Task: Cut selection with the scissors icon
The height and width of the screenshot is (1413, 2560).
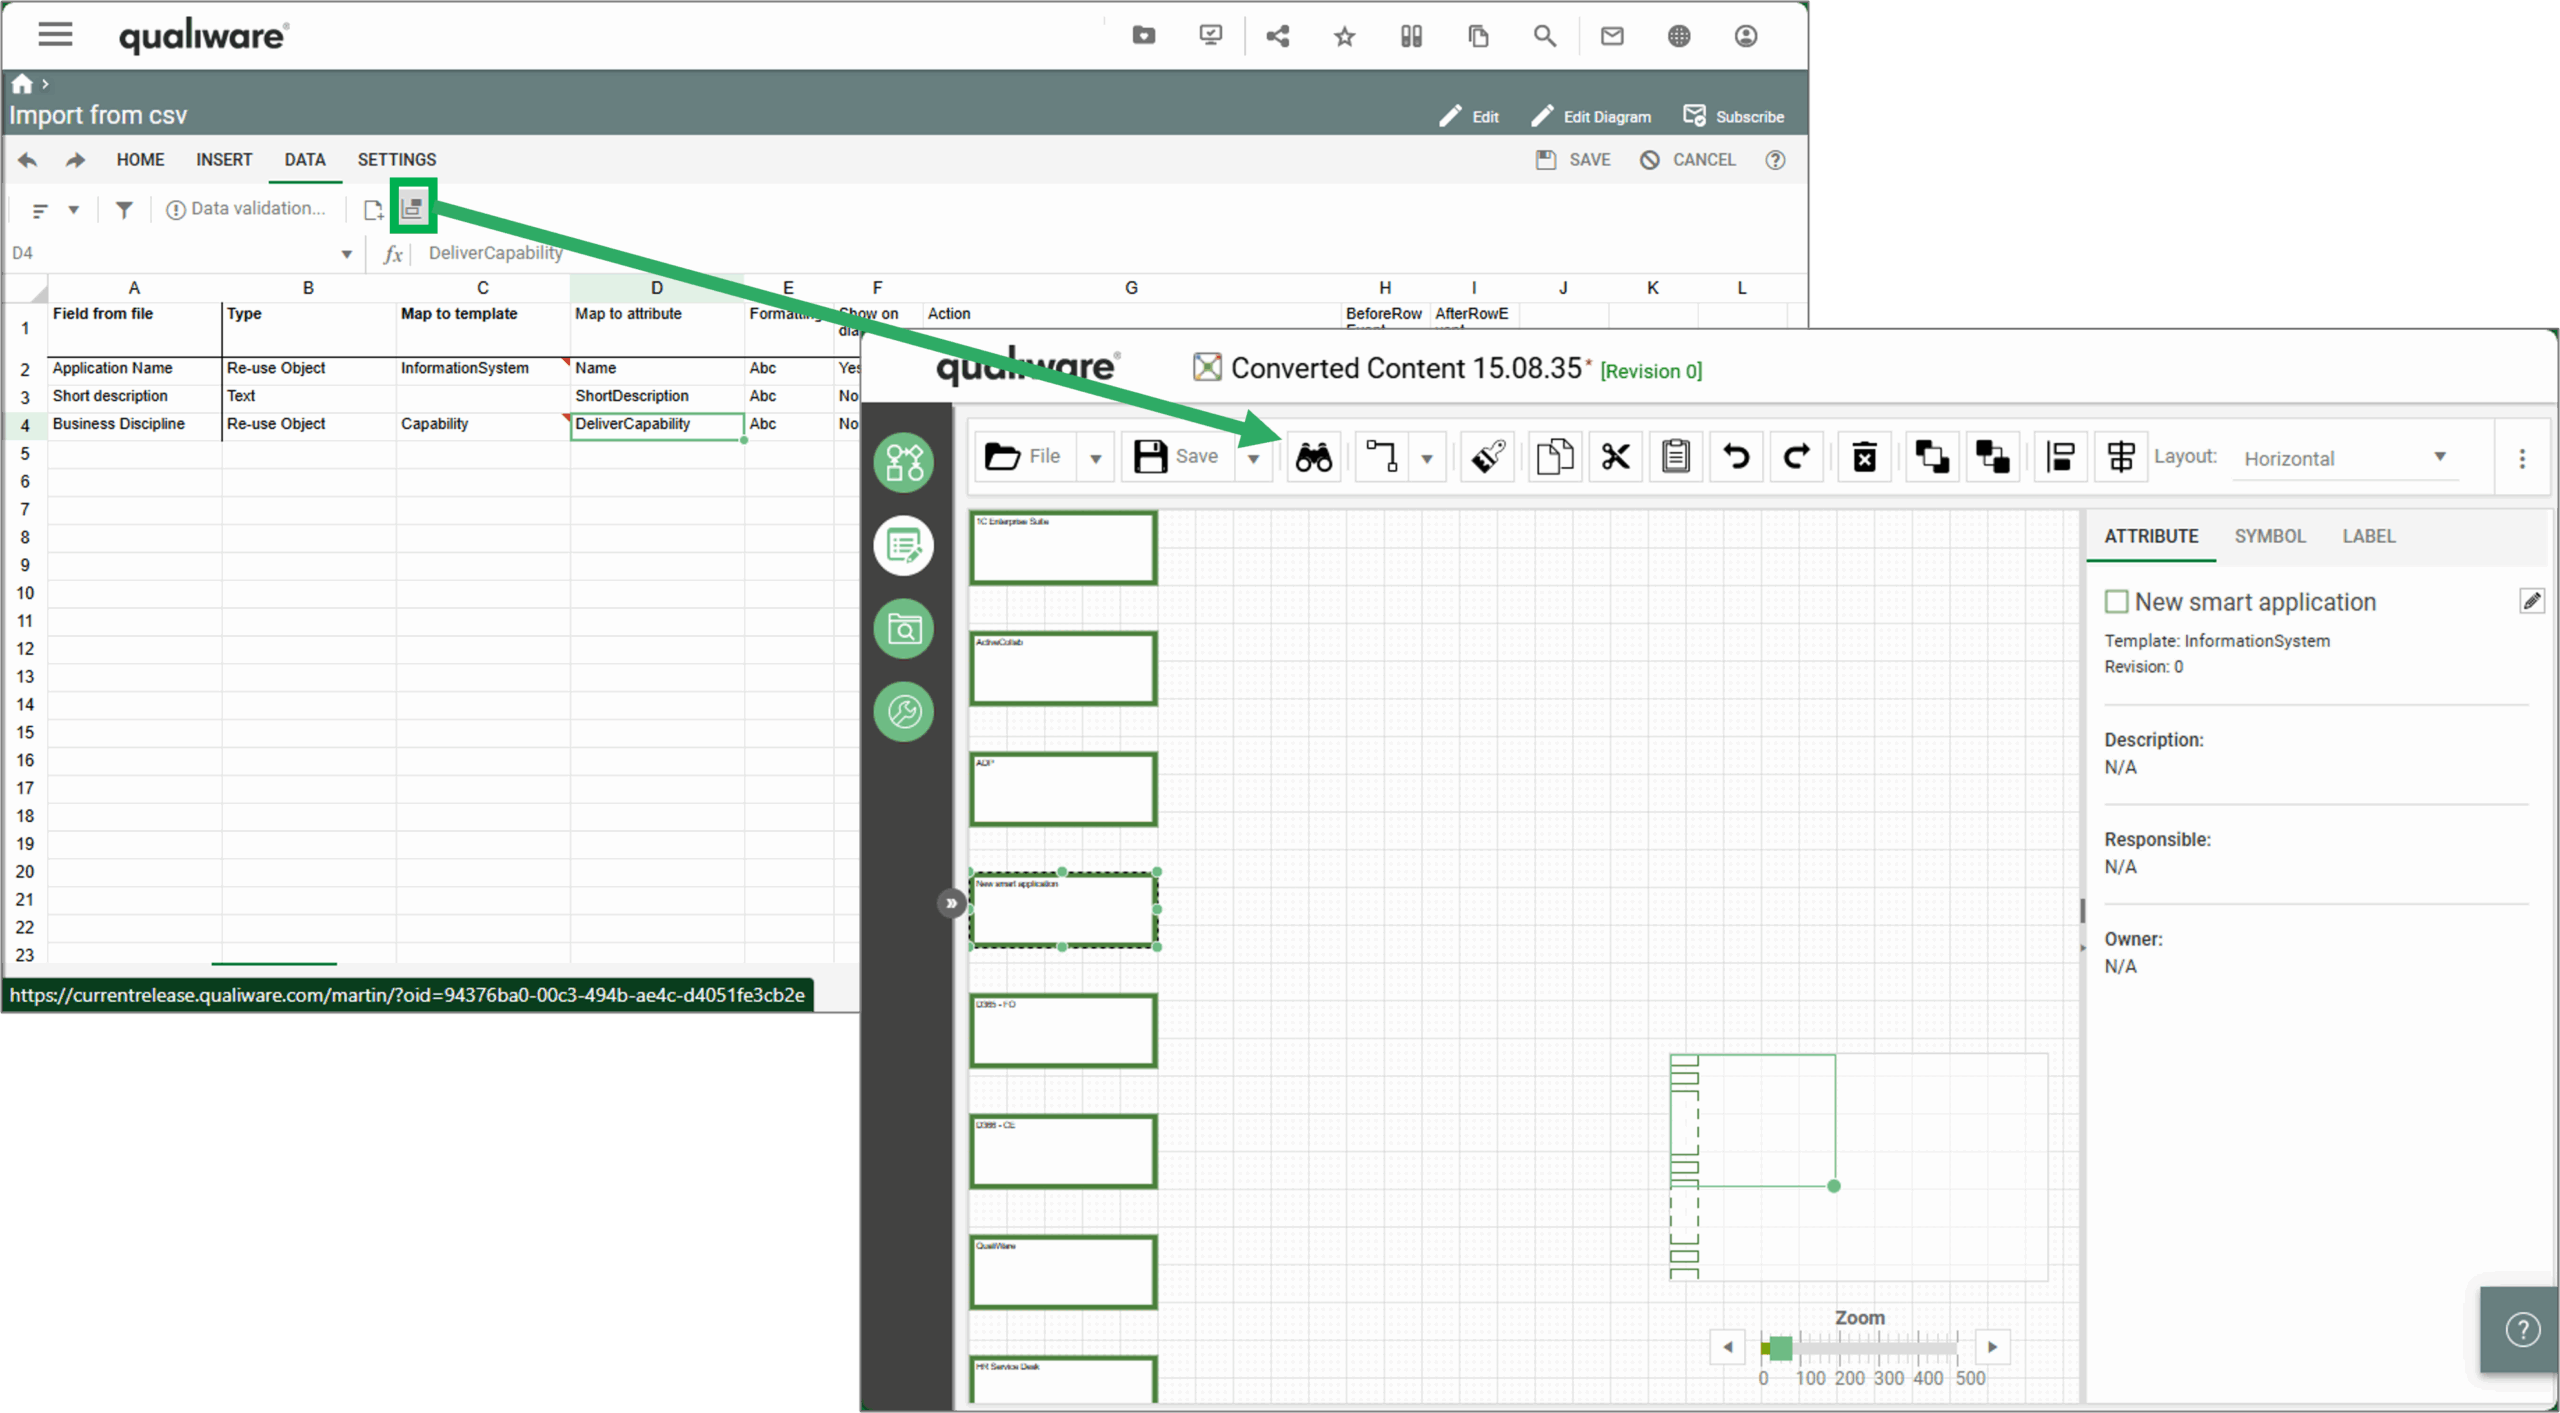Action: 1615,457
